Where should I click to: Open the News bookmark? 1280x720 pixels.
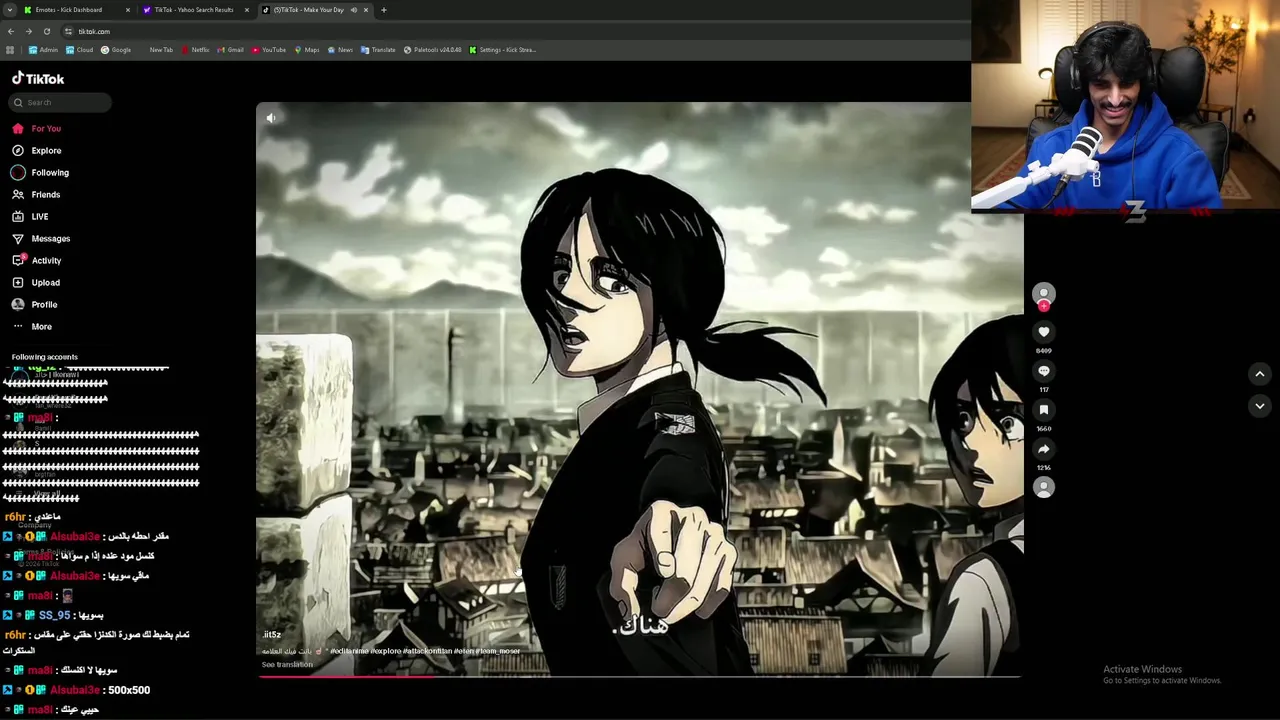(340, 50)
